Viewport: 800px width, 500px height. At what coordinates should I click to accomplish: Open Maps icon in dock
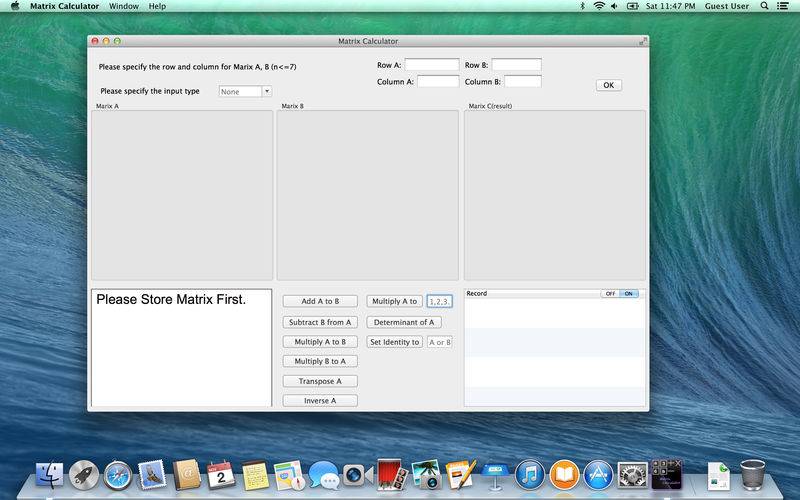289,474
